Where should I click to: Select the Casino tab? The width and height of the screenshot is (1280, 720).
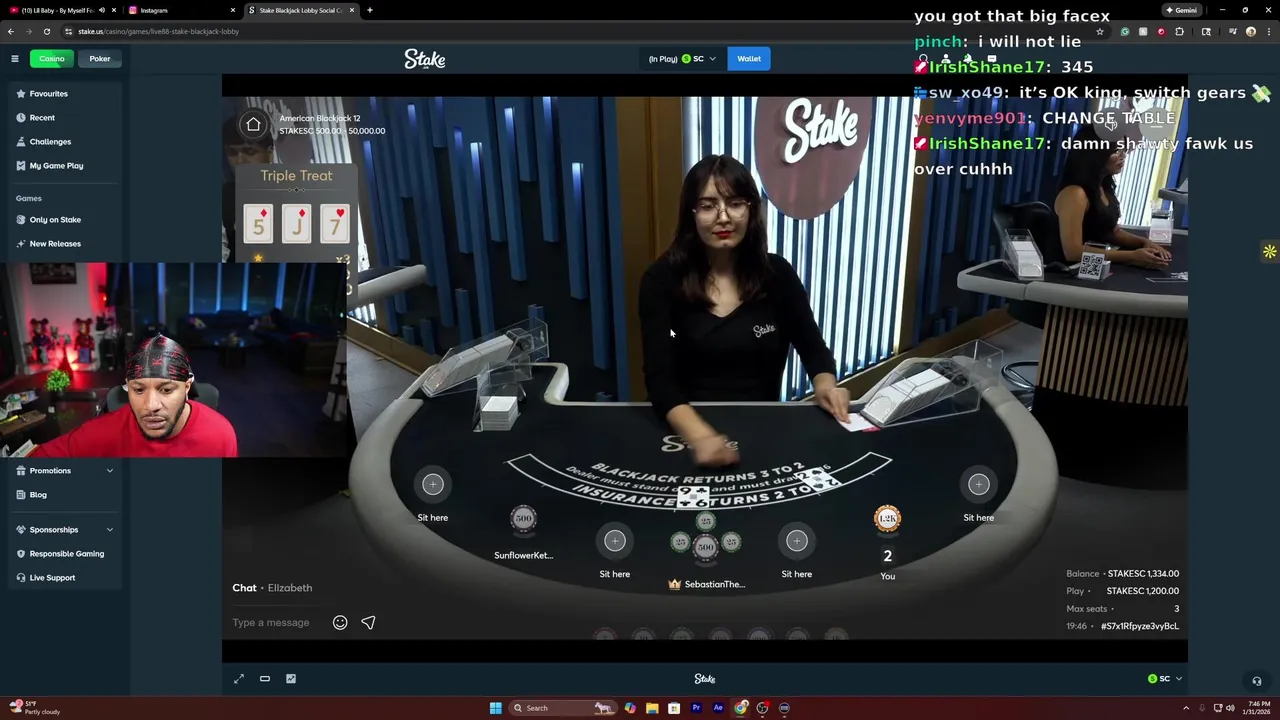52,59
